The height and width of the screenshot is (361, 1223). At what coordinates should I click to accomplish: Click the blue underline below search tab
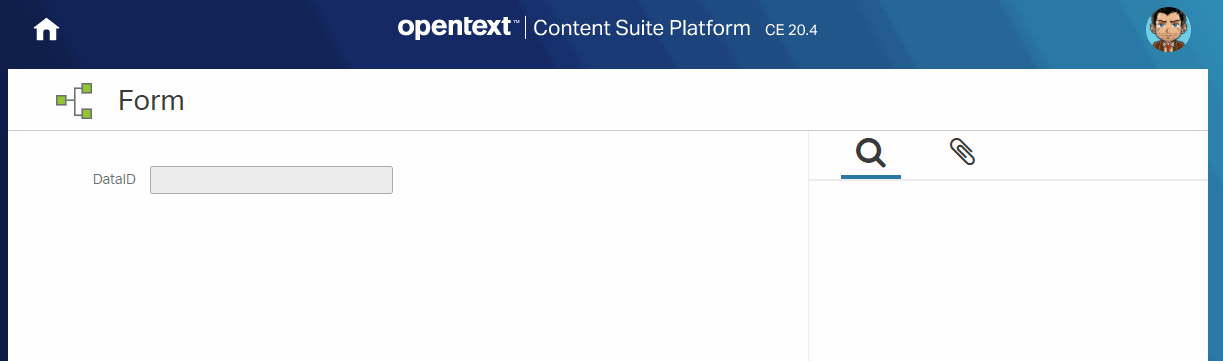coord(871,177)
